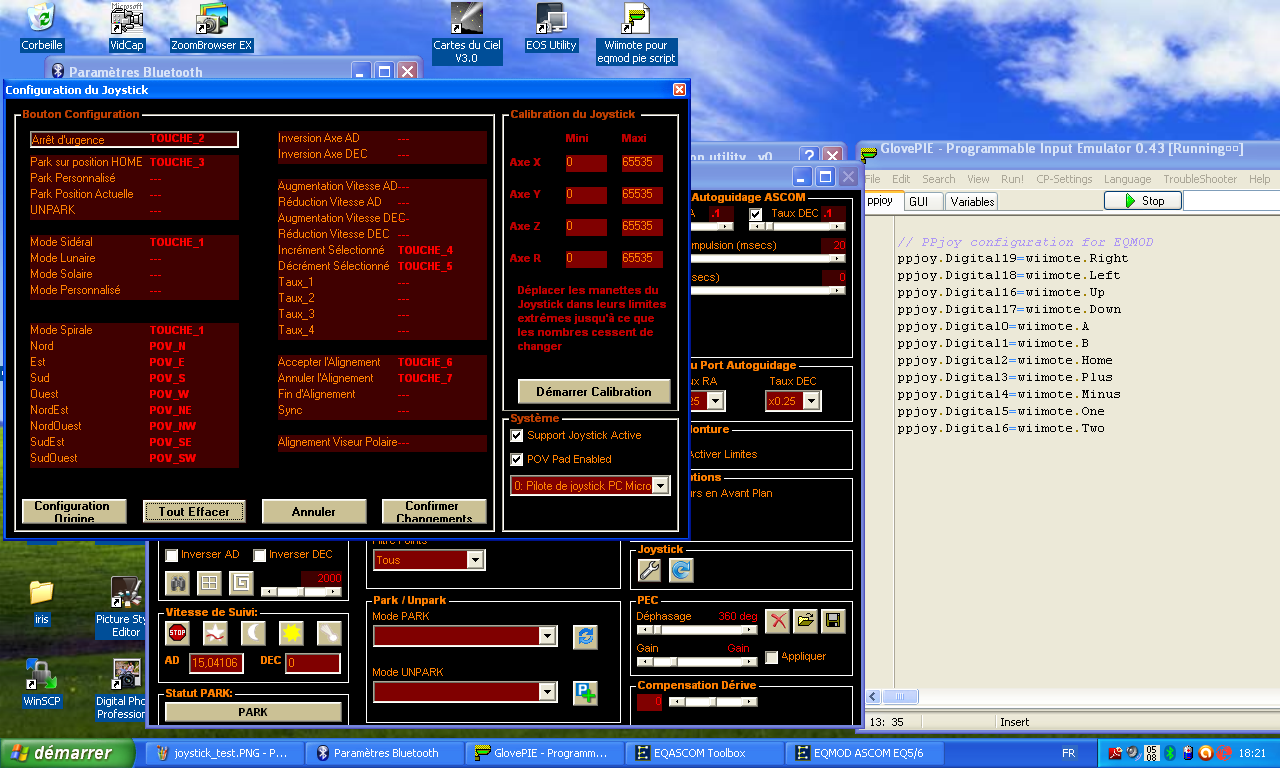Screen dimensions: 1280x768
Task: Open the TroubleShooter menu in GlovePIE
Action: click(1201, 179)
